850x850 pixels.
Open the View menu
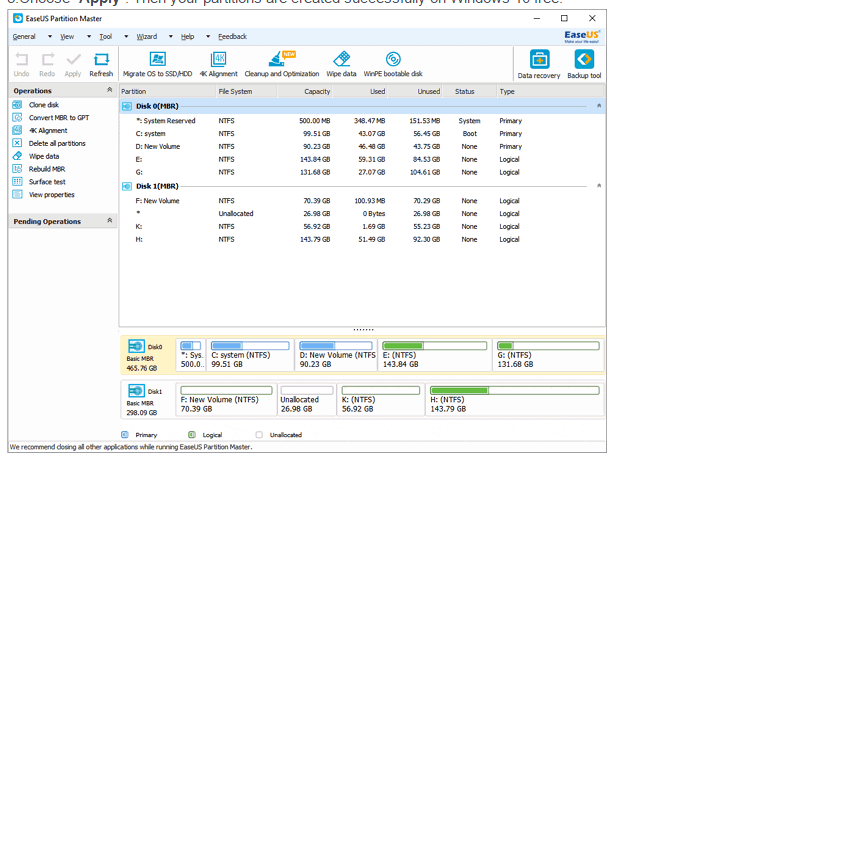[67, 37]
